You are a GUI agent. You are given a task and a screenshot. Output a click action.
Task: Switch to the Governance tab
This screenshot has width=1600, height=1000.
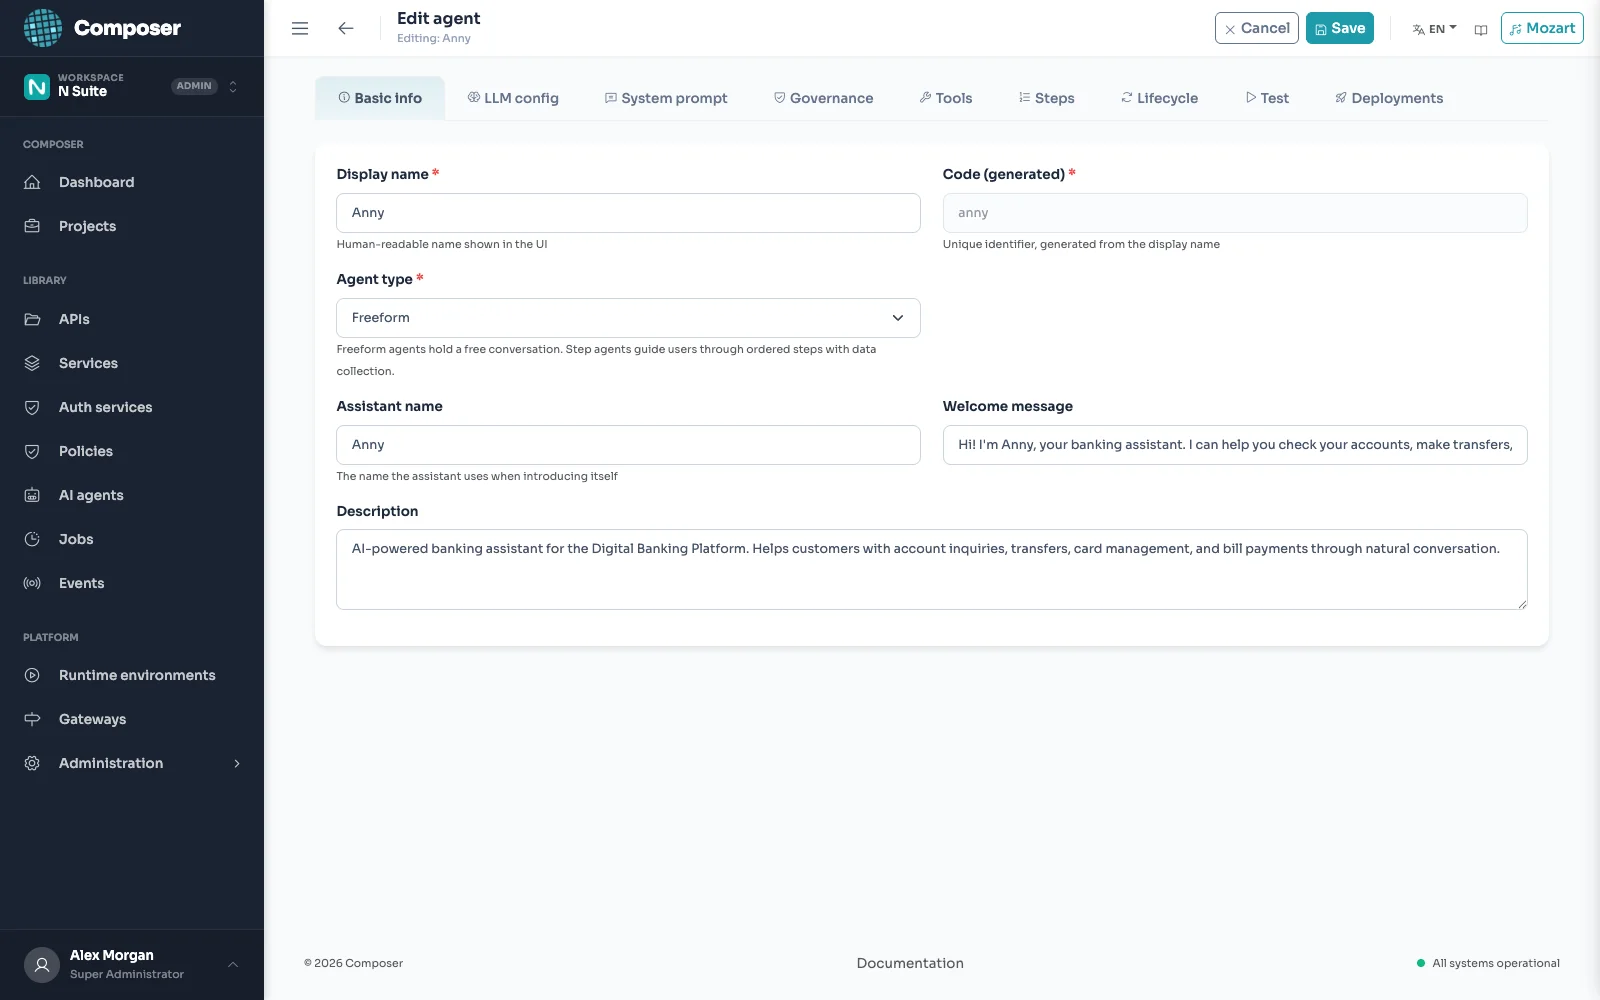(823, 98)
